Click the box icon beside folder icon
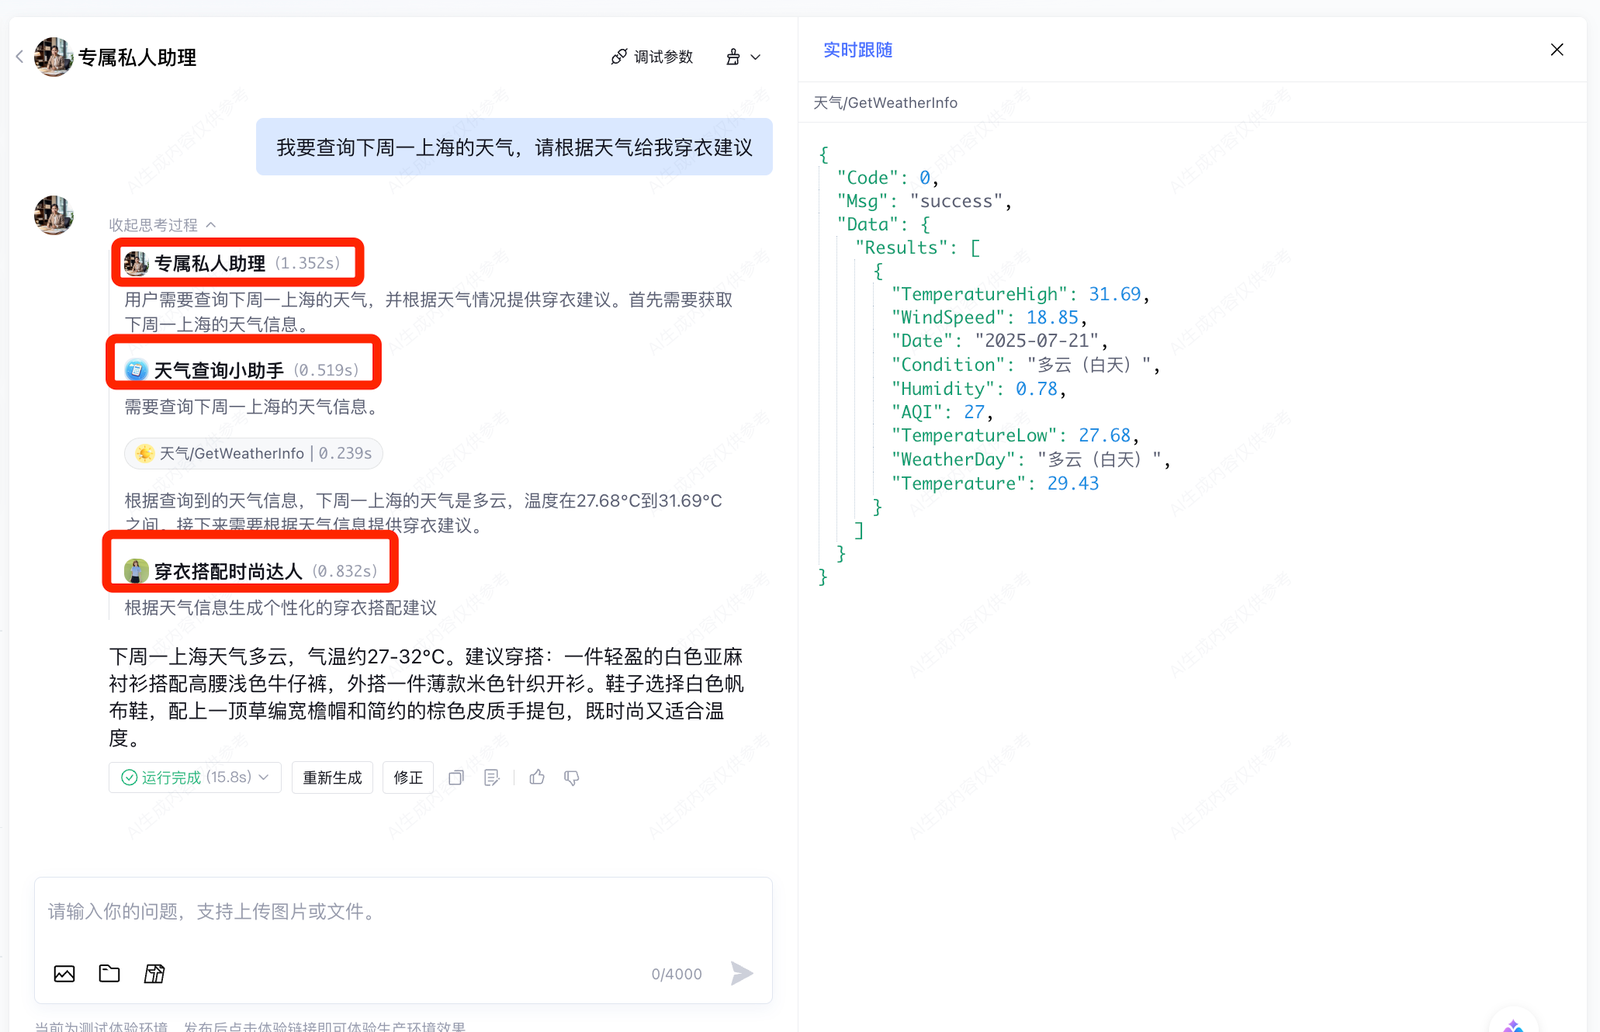The image size is (1600, 1032). point(155,973)
